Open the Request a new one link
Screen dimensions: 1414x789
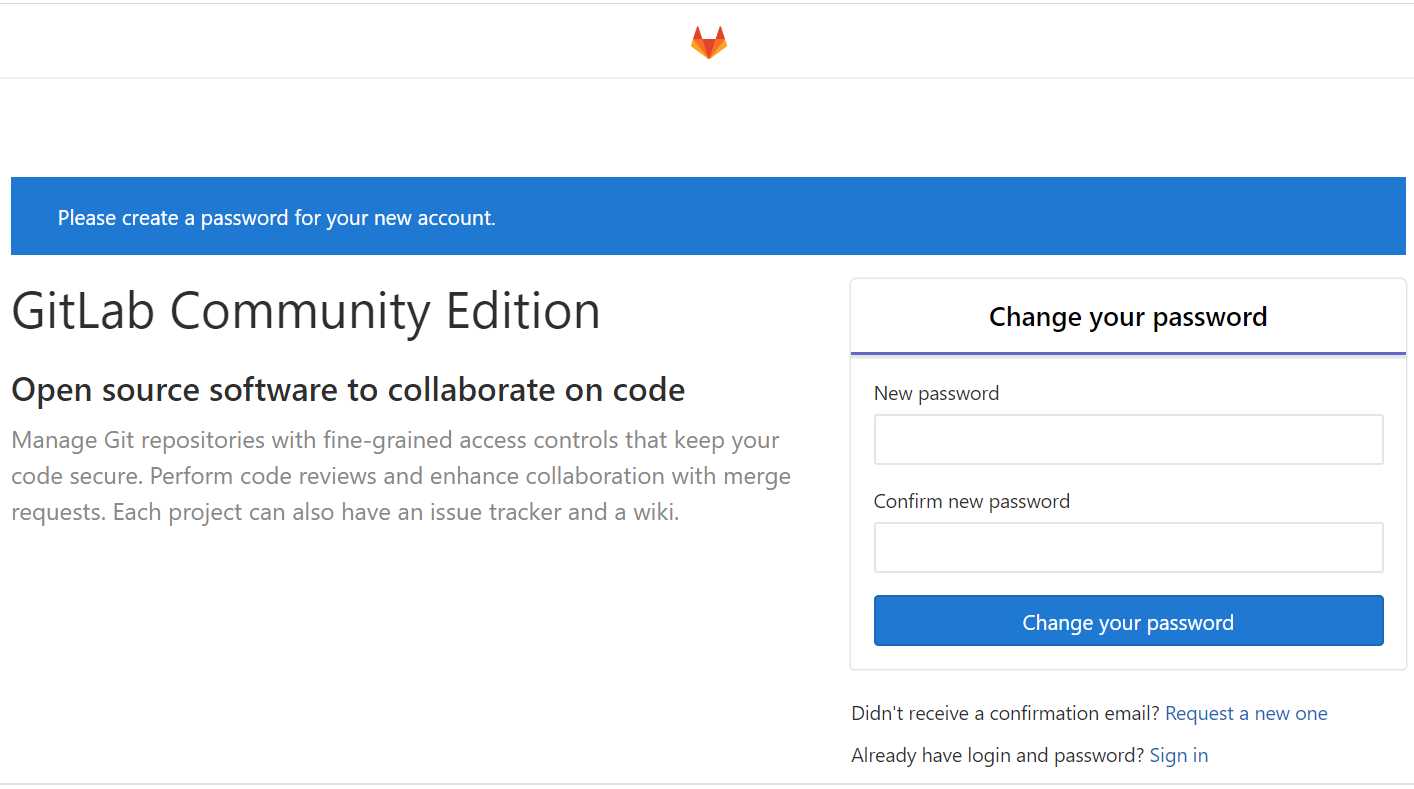coord(1246,713)
